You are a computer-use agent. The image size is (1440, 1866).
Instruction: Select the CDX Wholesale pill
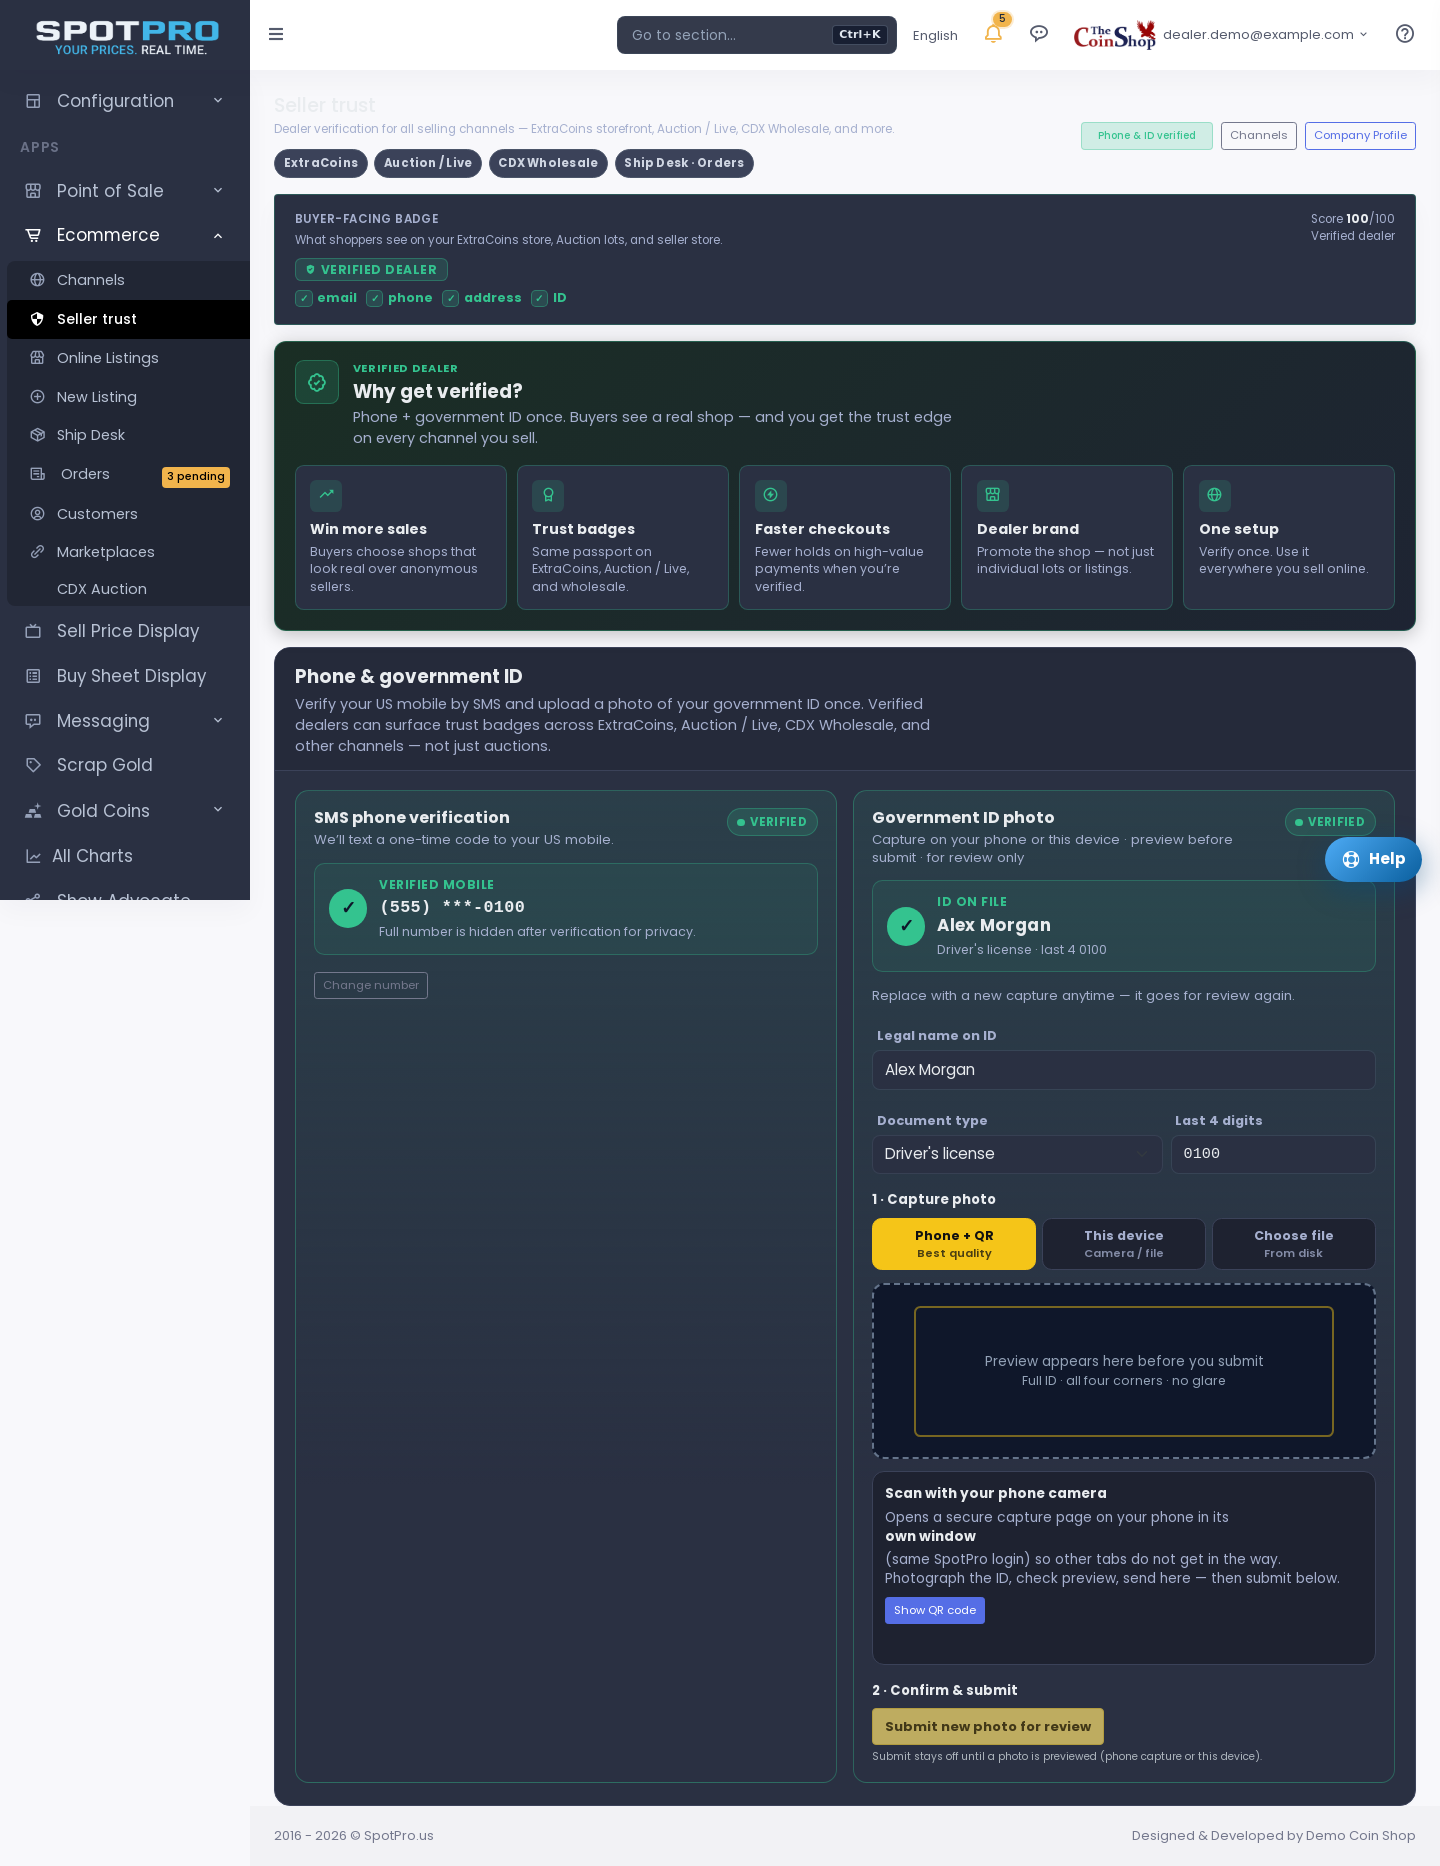pyautogui.click(x=548, y=163)
